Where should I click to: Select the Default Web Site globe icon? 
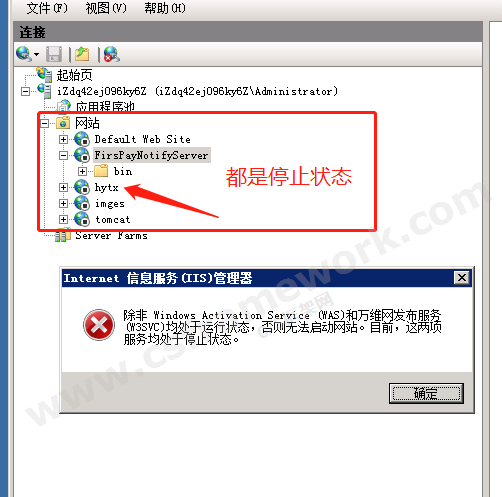tap(82, 139)
